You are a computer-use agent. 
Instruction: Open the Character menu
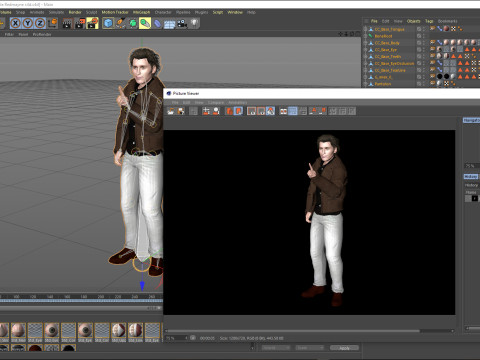pyautogui.click(x=163, y=12)
